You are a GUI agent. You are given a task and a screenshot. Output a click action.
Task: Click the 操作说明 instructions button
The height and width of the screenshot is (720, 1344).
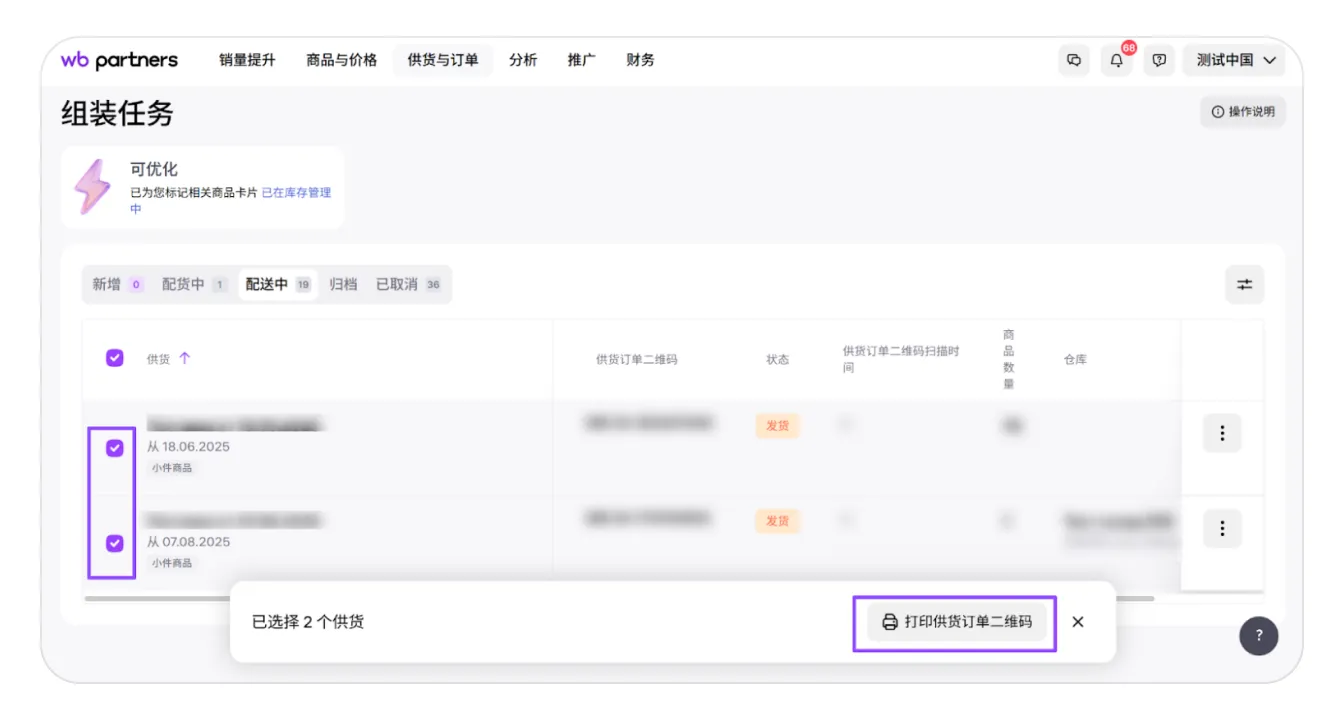1243,112
